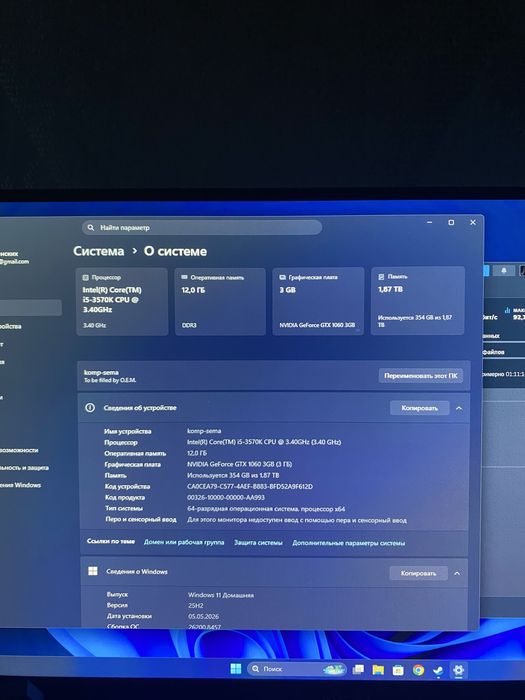525x700 pixels.
Task: Collapse the Сведения о Windows section
Action: pos(457,573)
